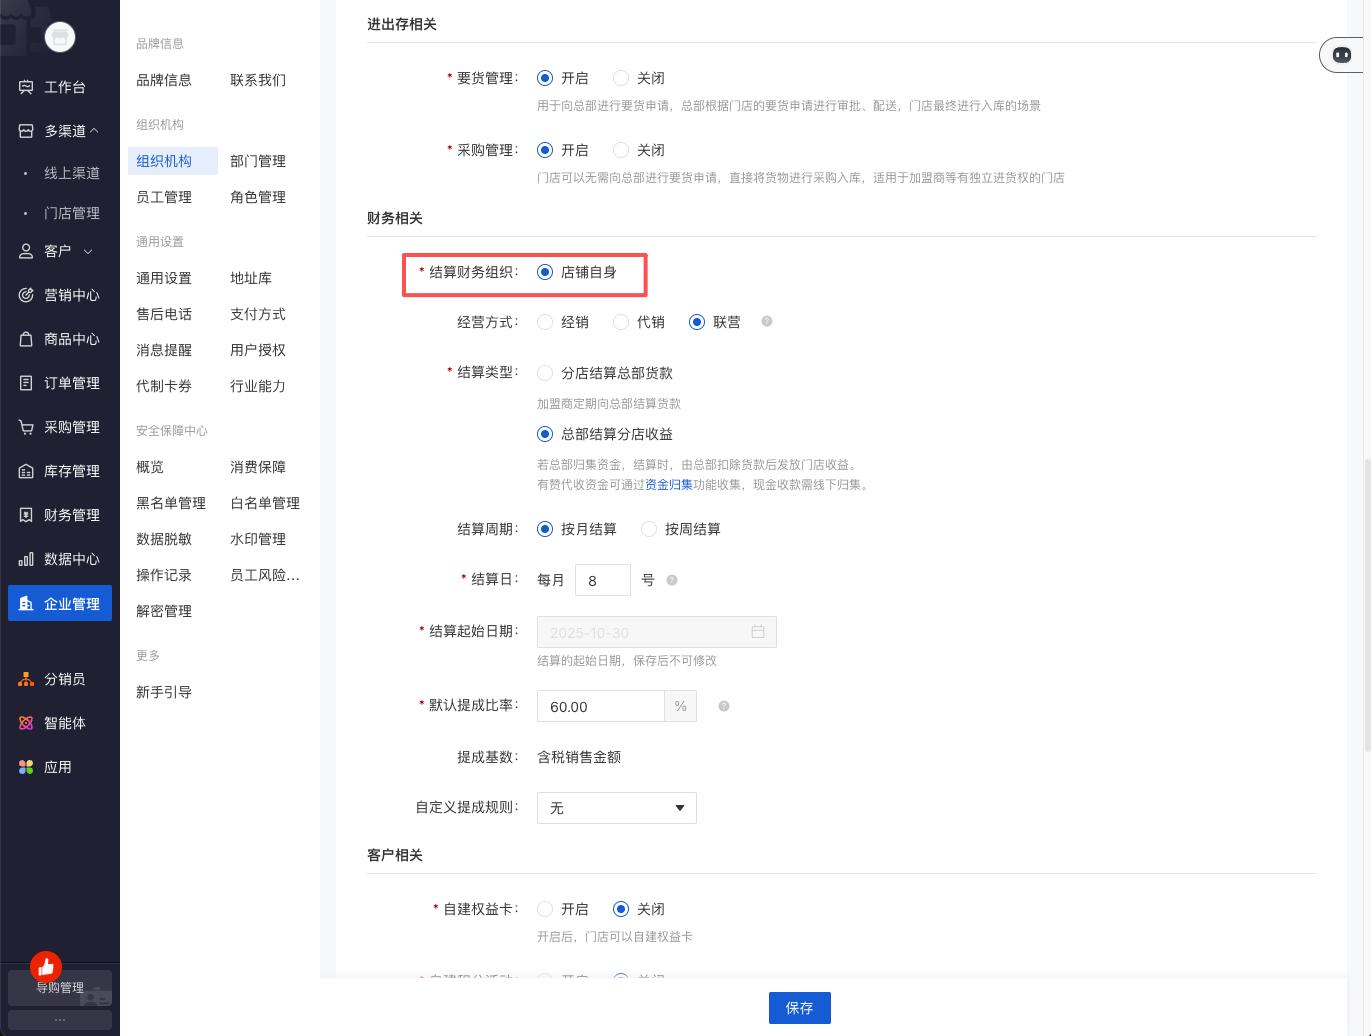Image resolution: width=1371 pixels, height=1036 pixels.
Task: Open the robot assistant icon at top right
Action: tap(1342, 55)
